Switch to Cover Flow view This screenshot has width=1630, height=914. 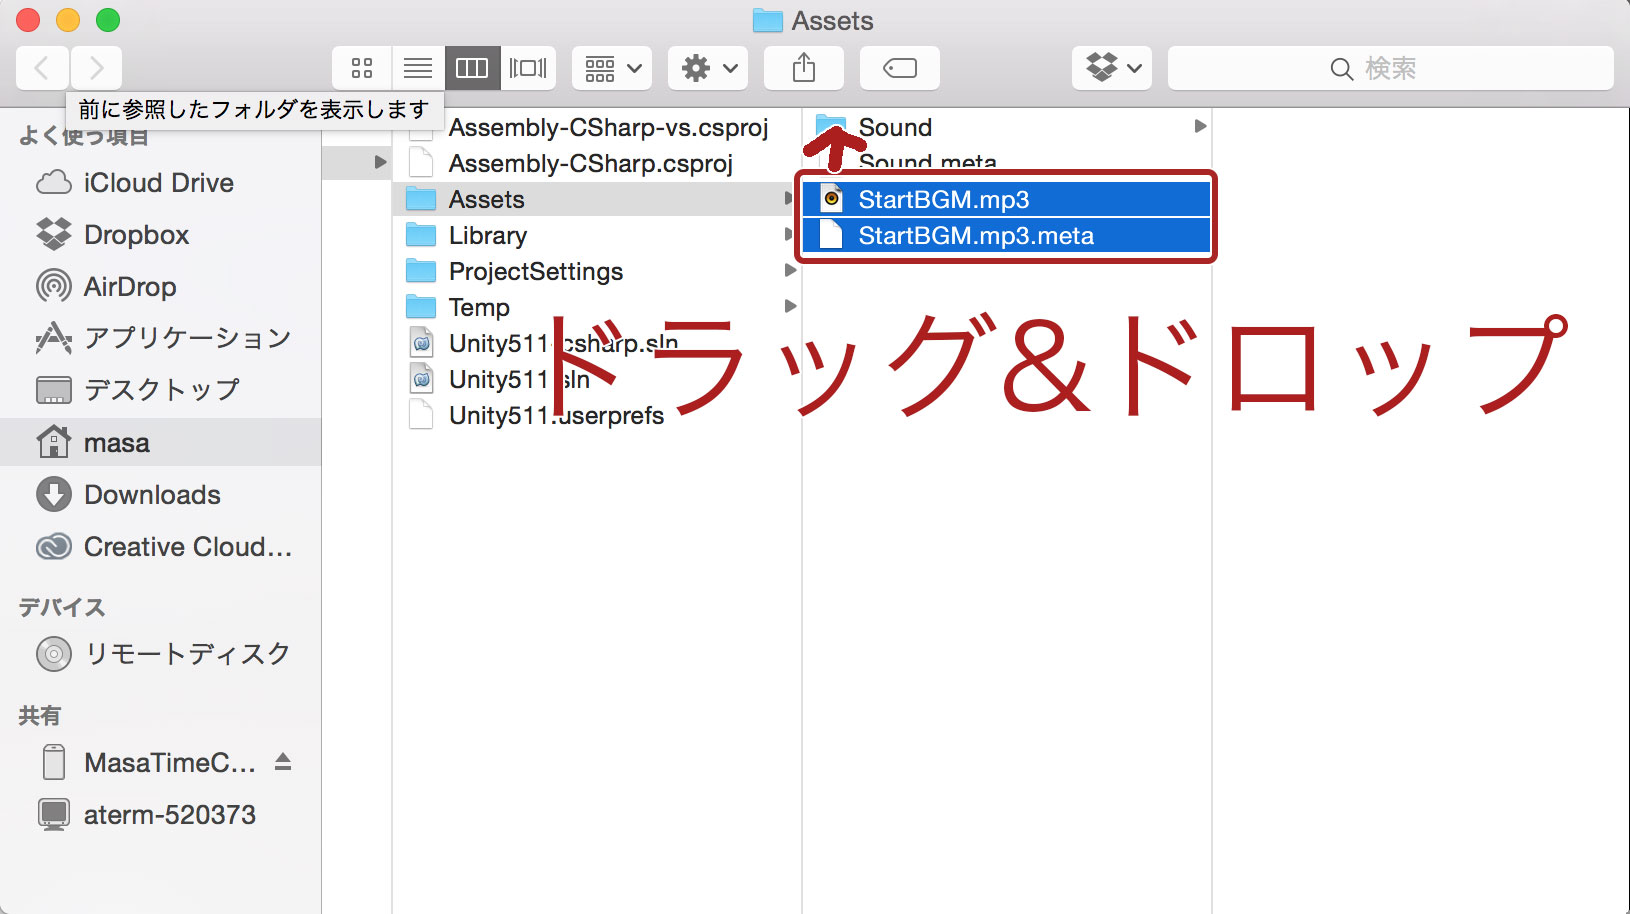pos(528,68)
